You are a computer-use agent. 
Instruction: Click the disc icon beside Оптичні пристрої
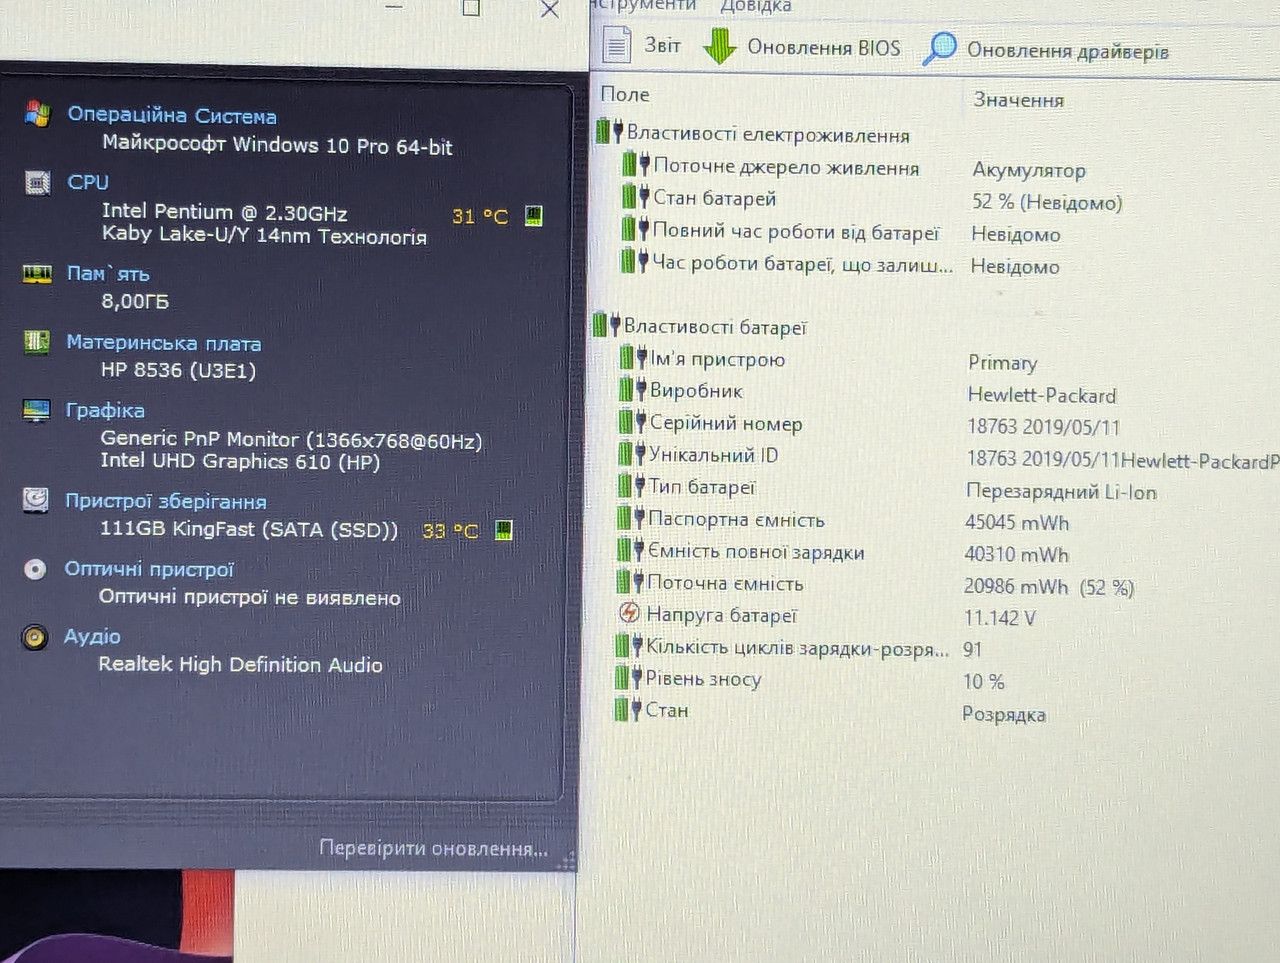35,569
